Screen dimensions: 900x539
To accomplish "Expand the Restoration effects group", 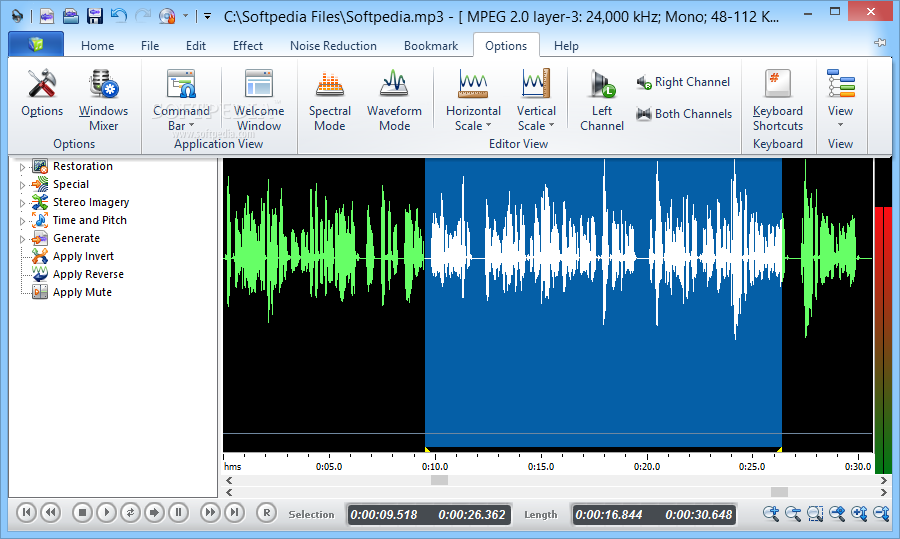I will pyautogui.click(x=22, y=167).
